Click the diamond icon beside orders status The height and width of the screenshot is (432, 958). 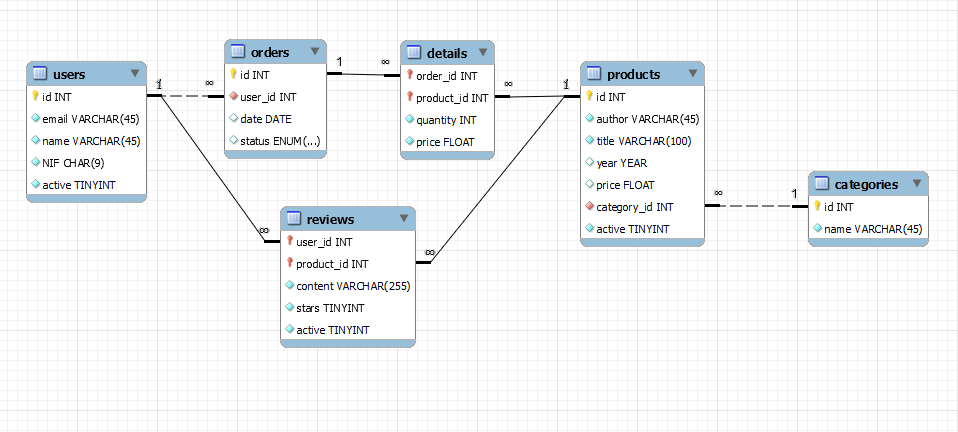click(x=233, y=141)
